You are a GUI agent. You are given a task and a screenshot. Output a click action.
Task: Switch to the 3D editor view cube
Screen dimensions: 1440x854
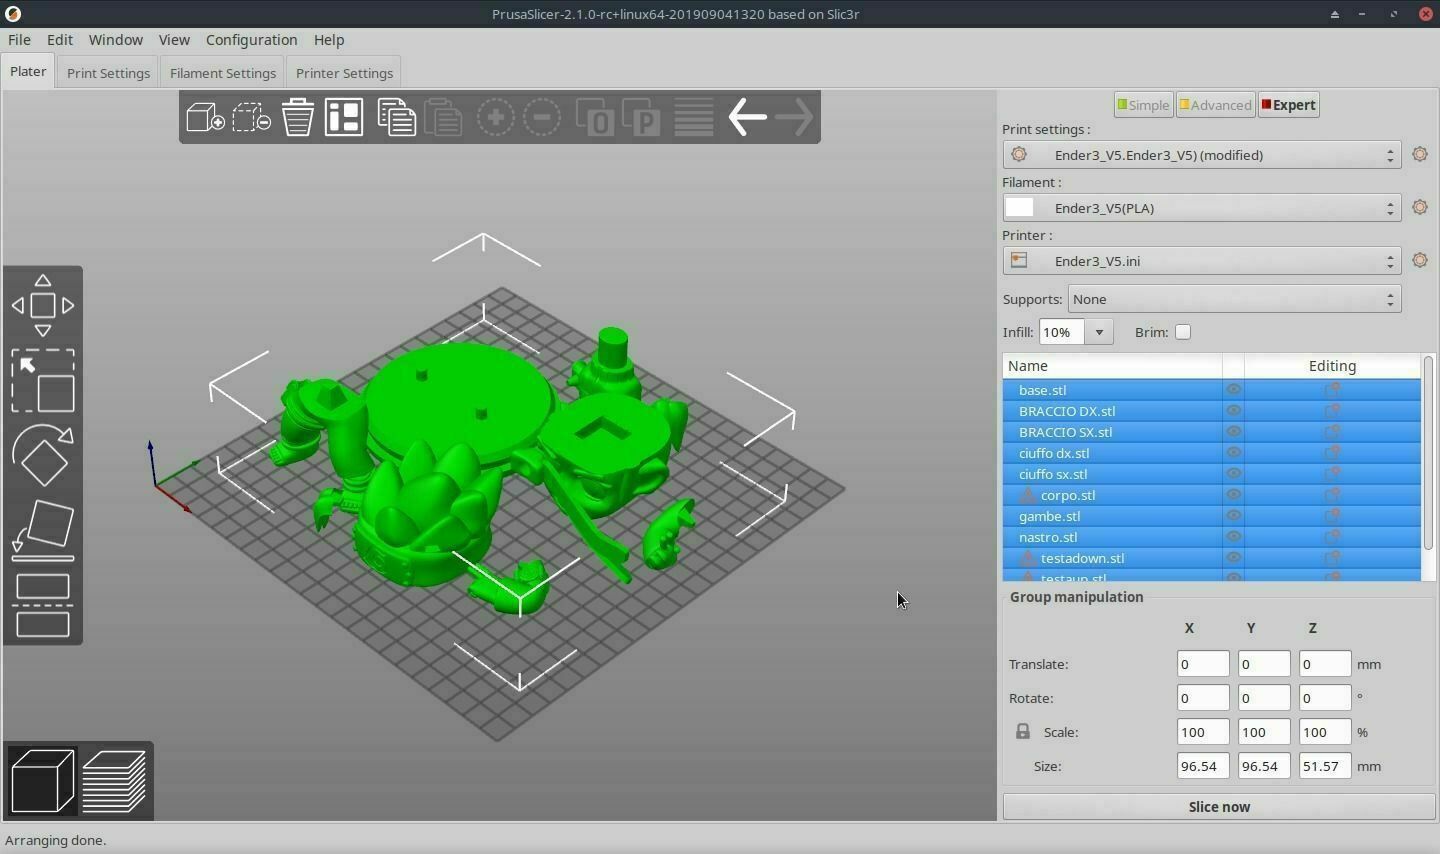pyautogui.click(x=43, y=781)
